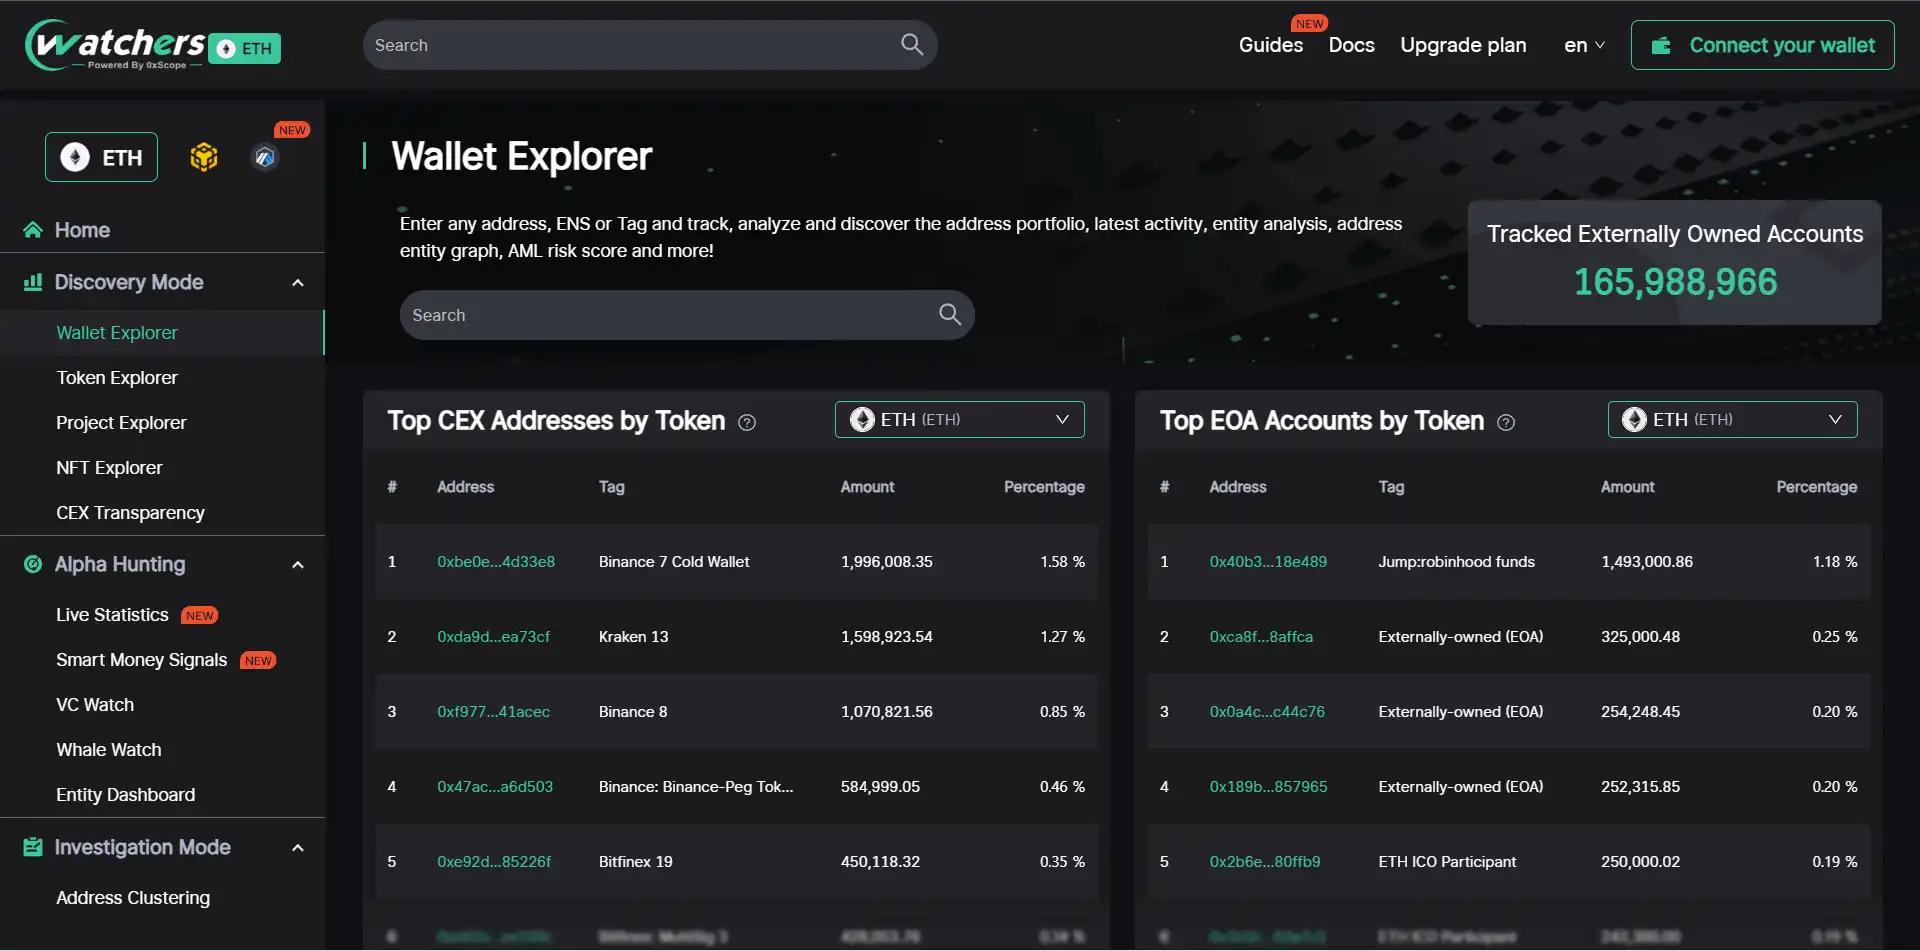Viewport: 1920px width, 951px height.
Task: Open the EOA token dropdown
Action: (x=1732, y=419)
